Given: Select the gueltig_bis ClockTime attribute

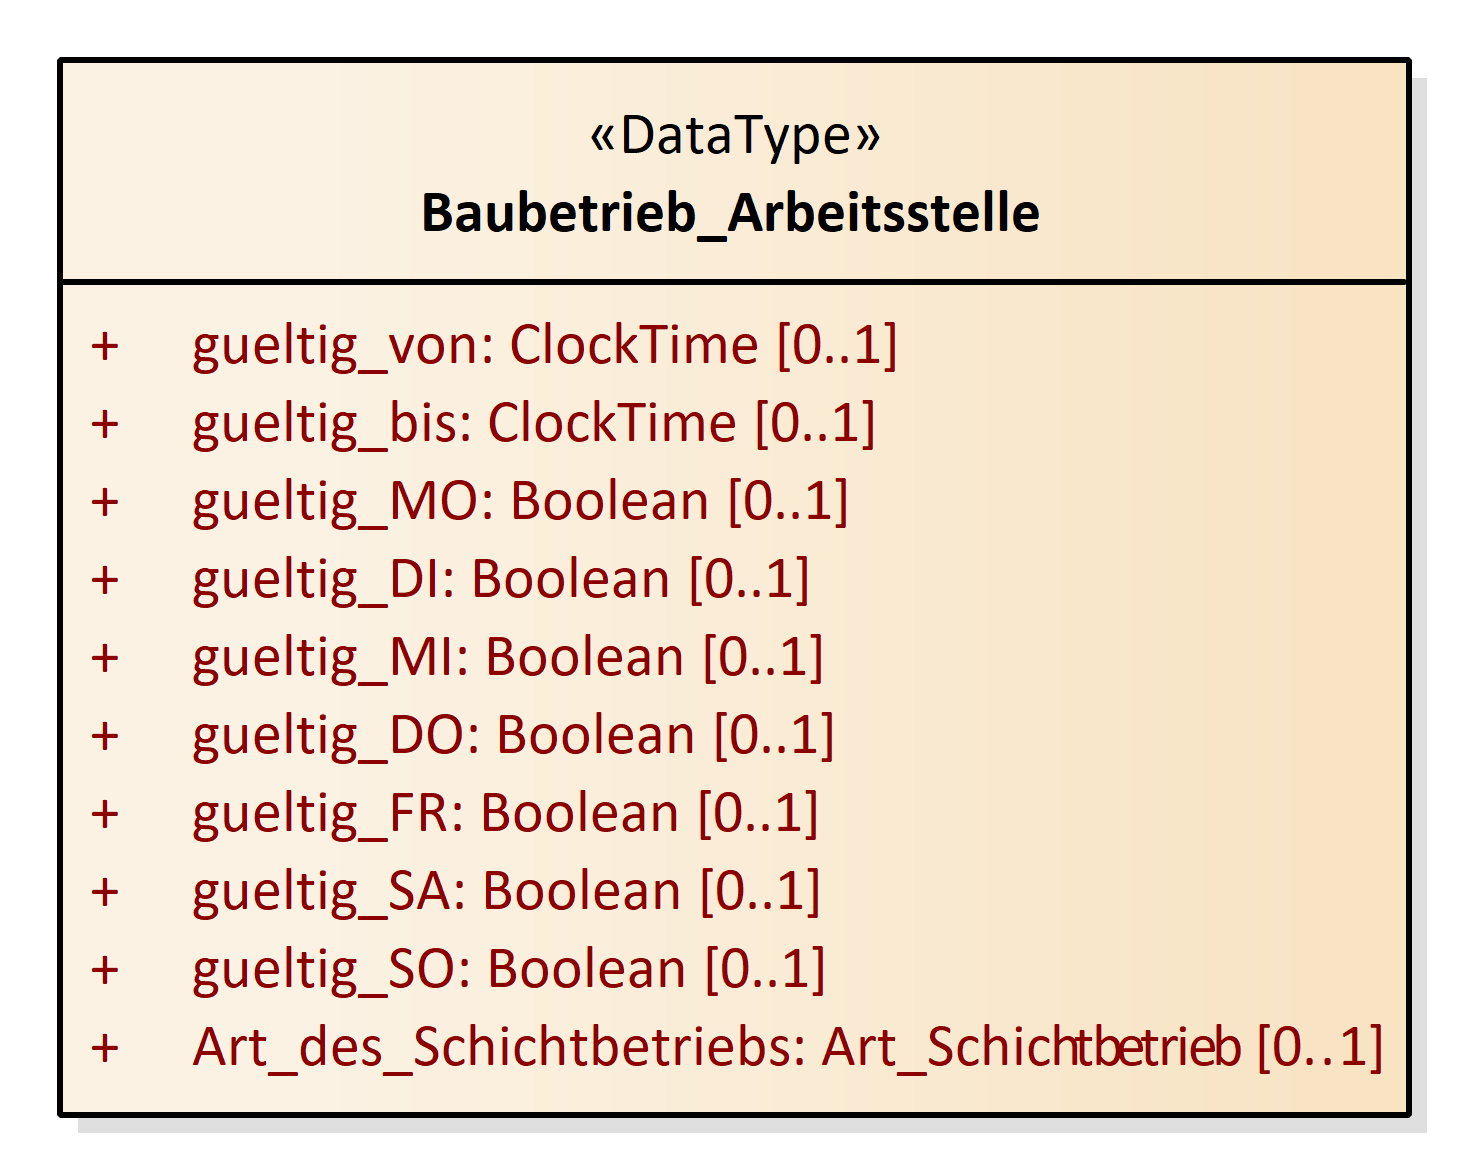Looking at the screenshot, I should 533,424.
